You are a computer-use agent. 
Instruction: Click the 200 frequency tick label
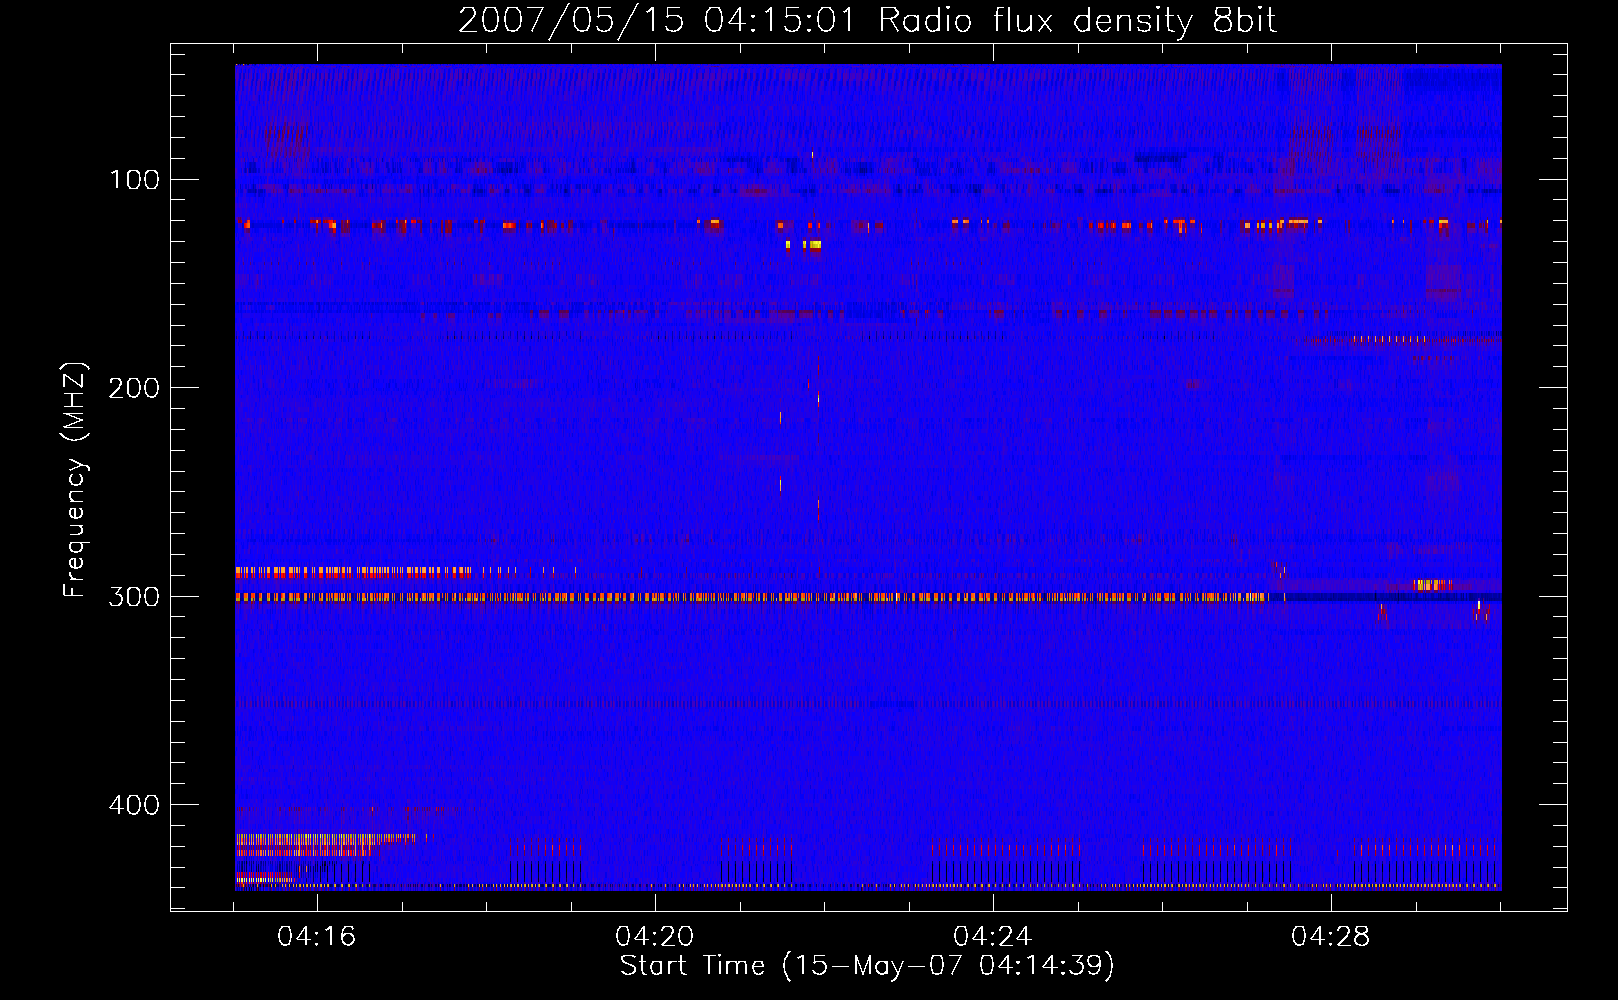(x=134, y=388)
